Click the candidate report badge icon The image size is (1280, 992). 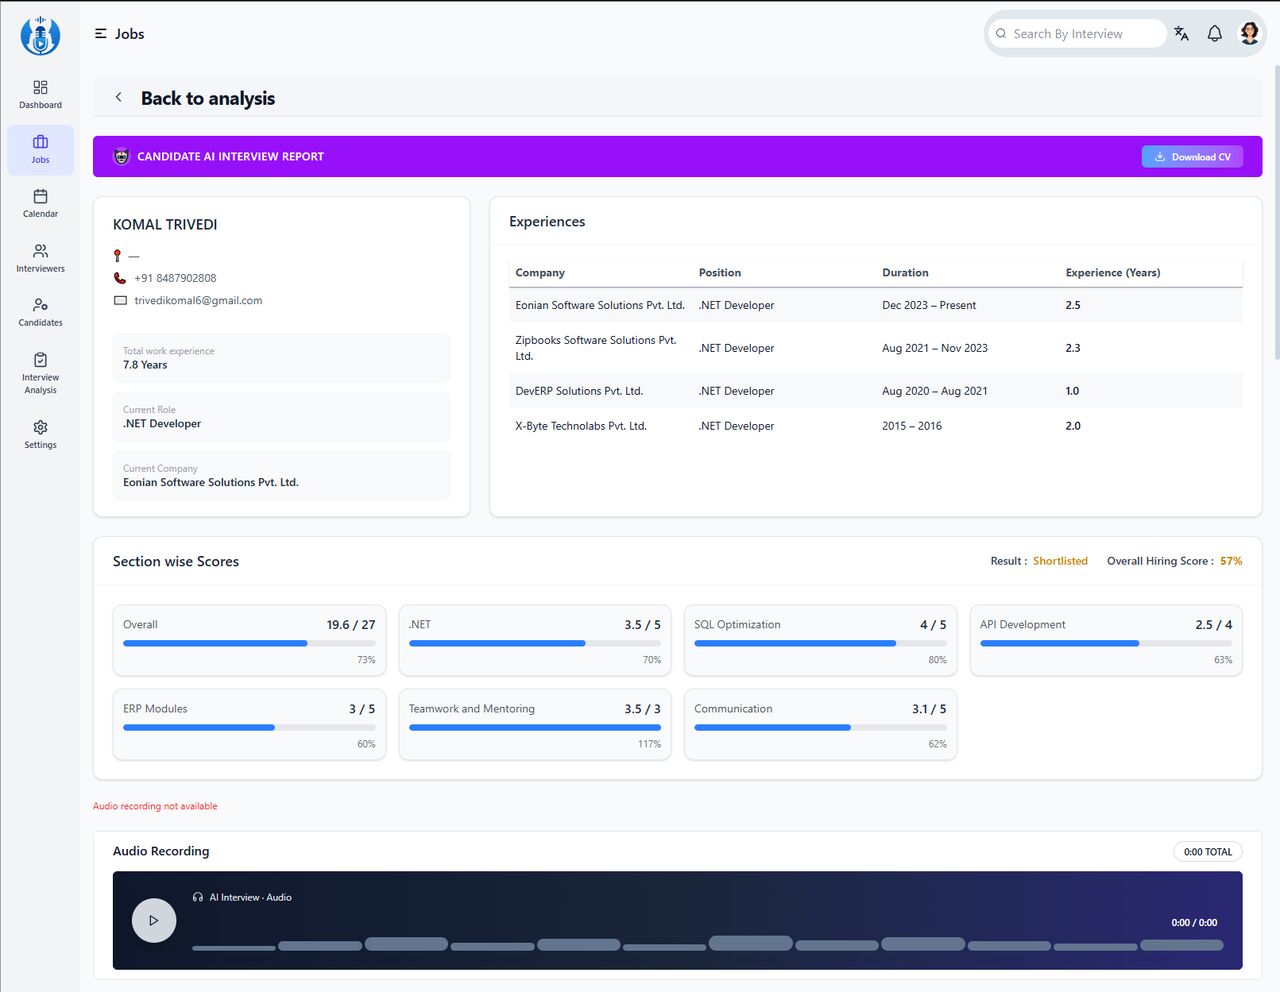(122, 156)
